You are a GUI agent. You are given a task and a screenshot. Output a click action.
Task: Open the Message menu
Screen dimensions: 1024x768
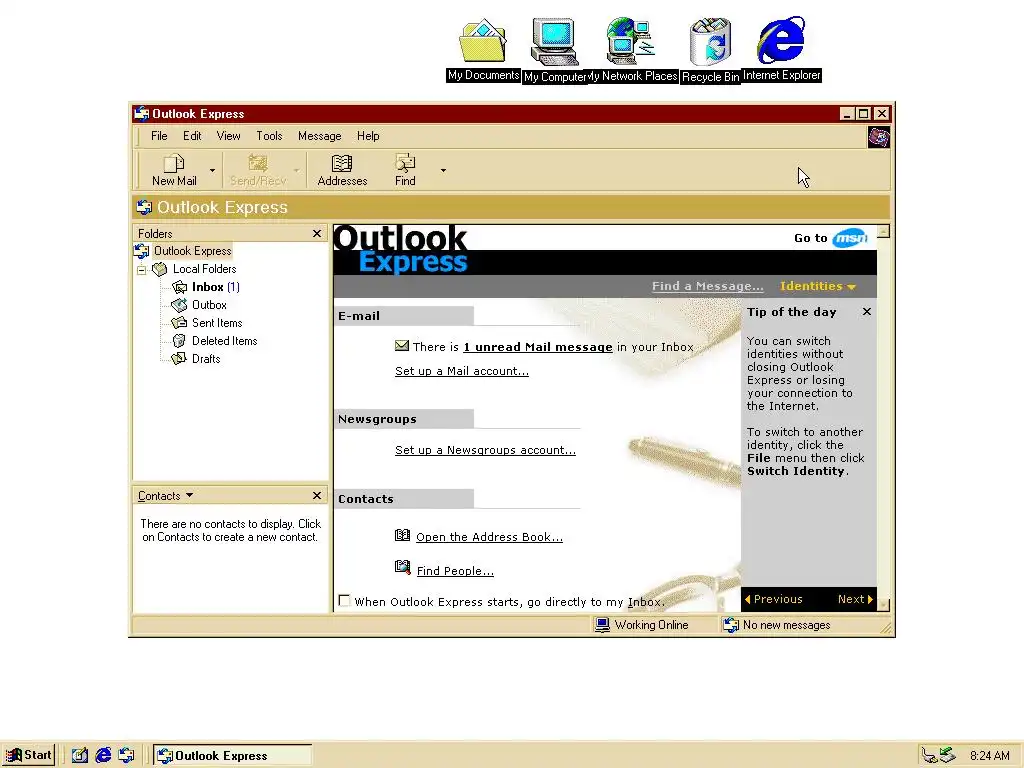click(x=319, y=136)
